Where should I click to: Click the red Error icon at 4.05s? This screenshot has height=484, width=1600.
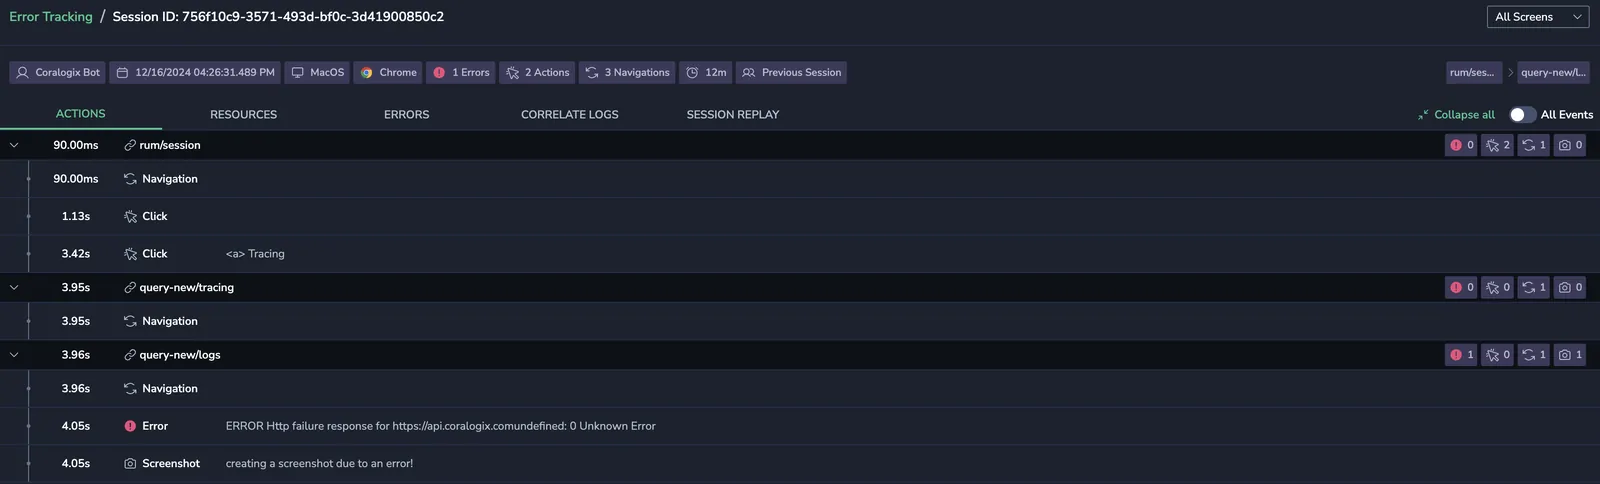point(130,426)
